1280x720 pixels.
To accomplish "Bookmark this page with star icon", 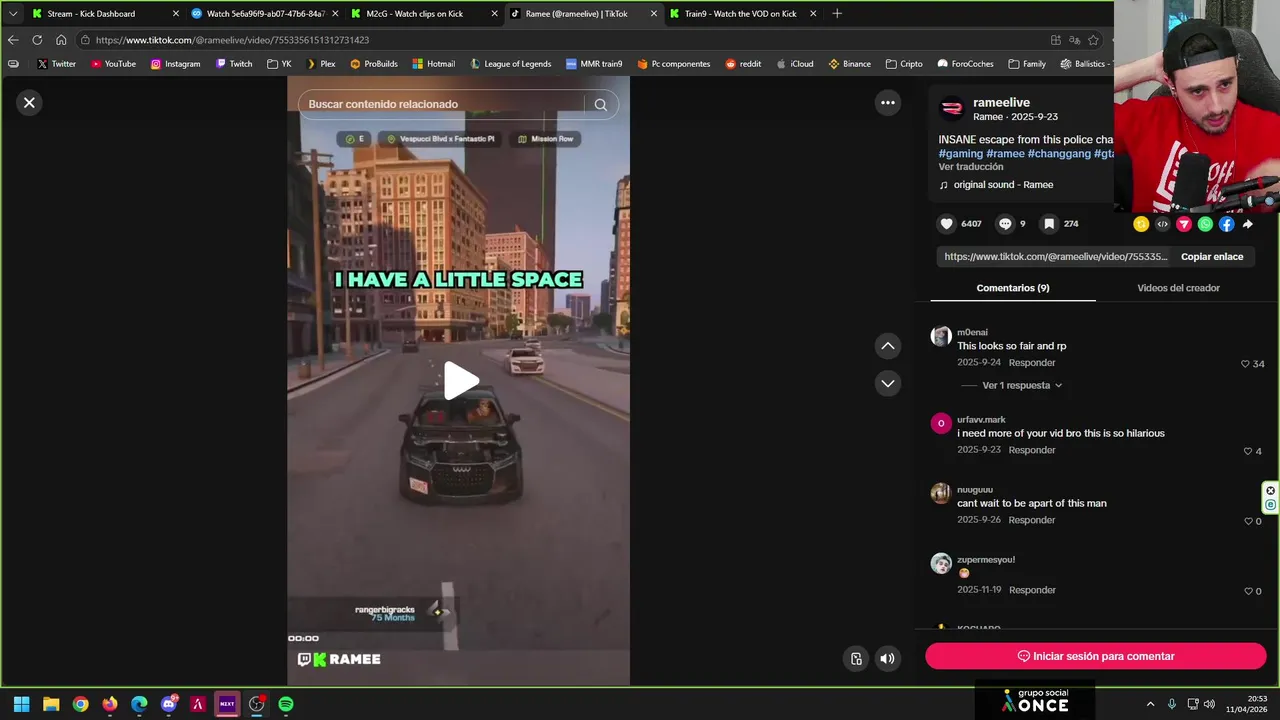I will pos(1093,40).
